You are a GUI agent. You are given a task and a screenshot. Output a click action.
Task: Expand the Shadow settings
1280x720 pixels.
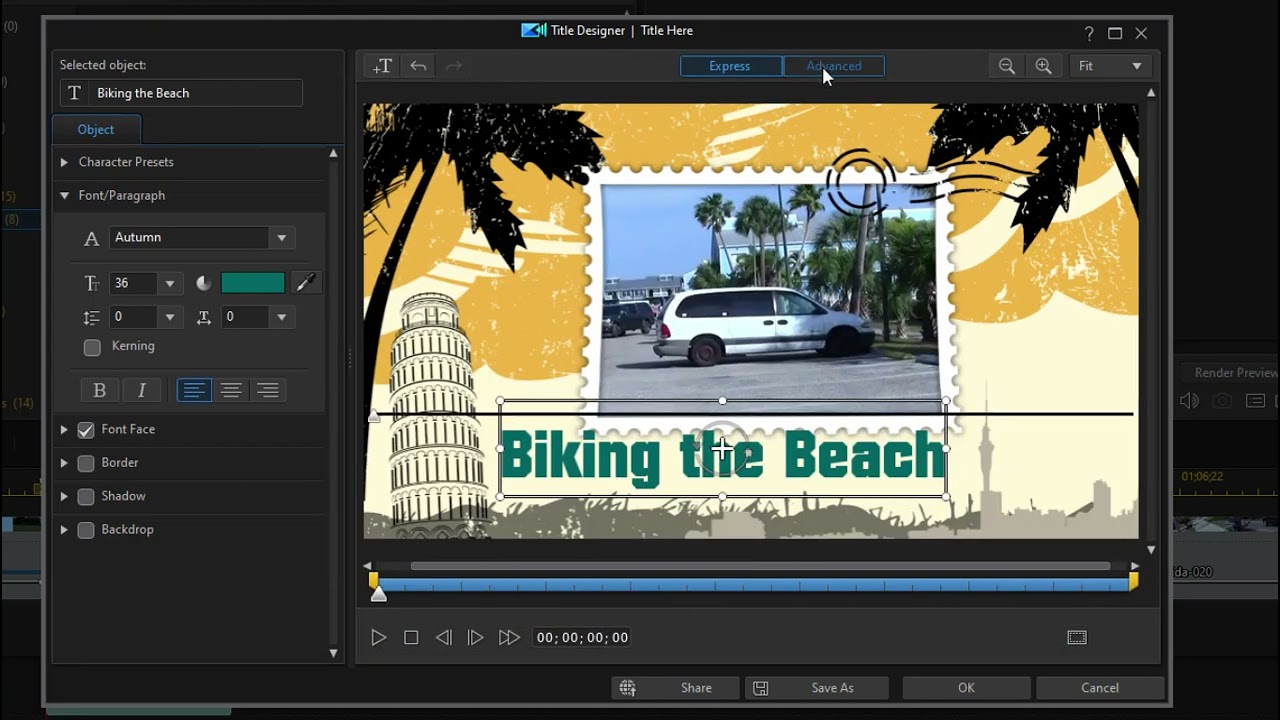(x=64, y=497)
